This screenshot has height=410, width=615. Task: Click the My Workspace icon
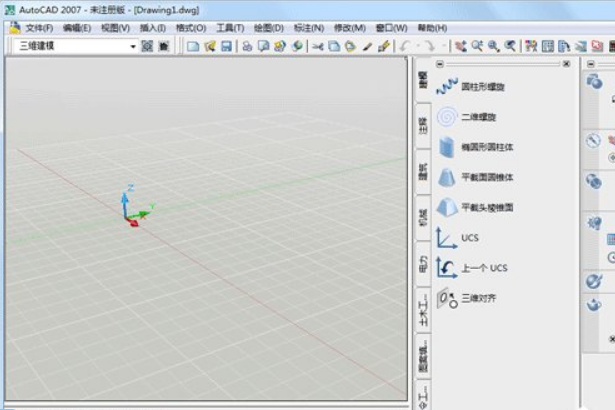click(164, 46)
